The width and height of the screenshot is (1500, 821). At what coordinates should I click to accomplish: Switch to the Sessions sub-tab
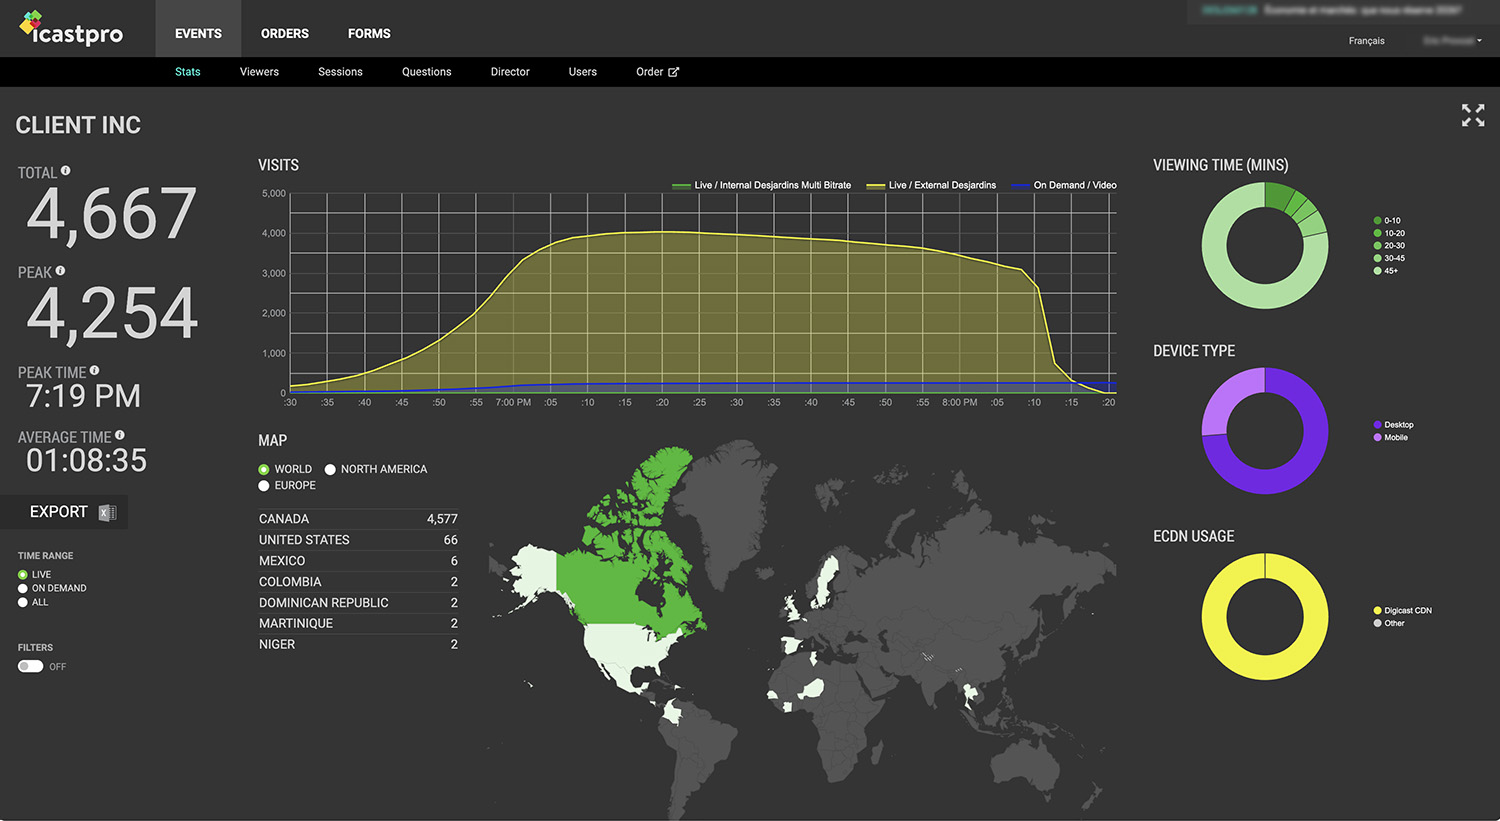point(340,72)
